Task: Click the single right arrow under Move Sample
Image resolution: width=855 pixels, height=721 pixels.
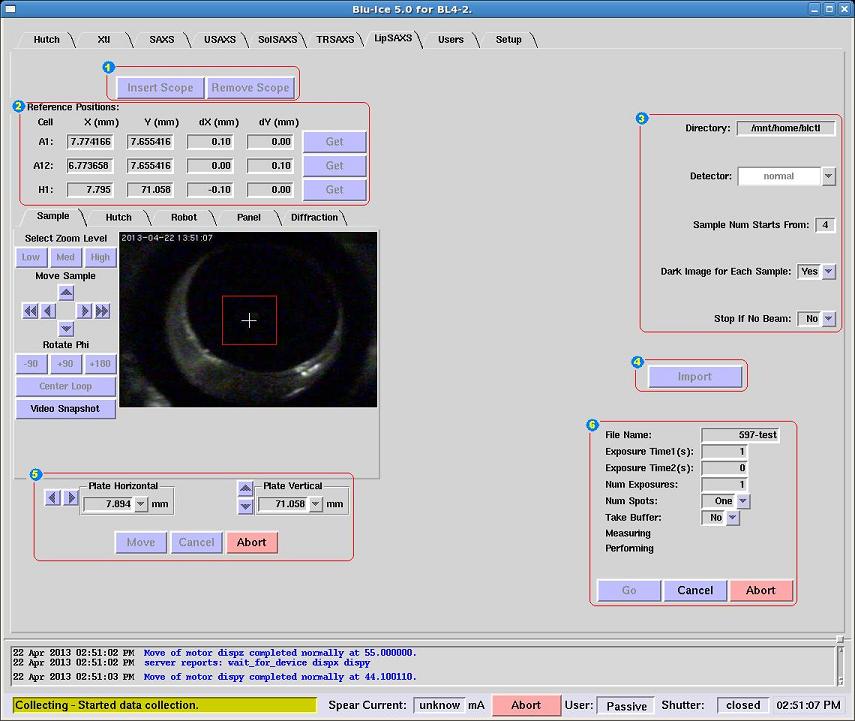Action: 84,311
